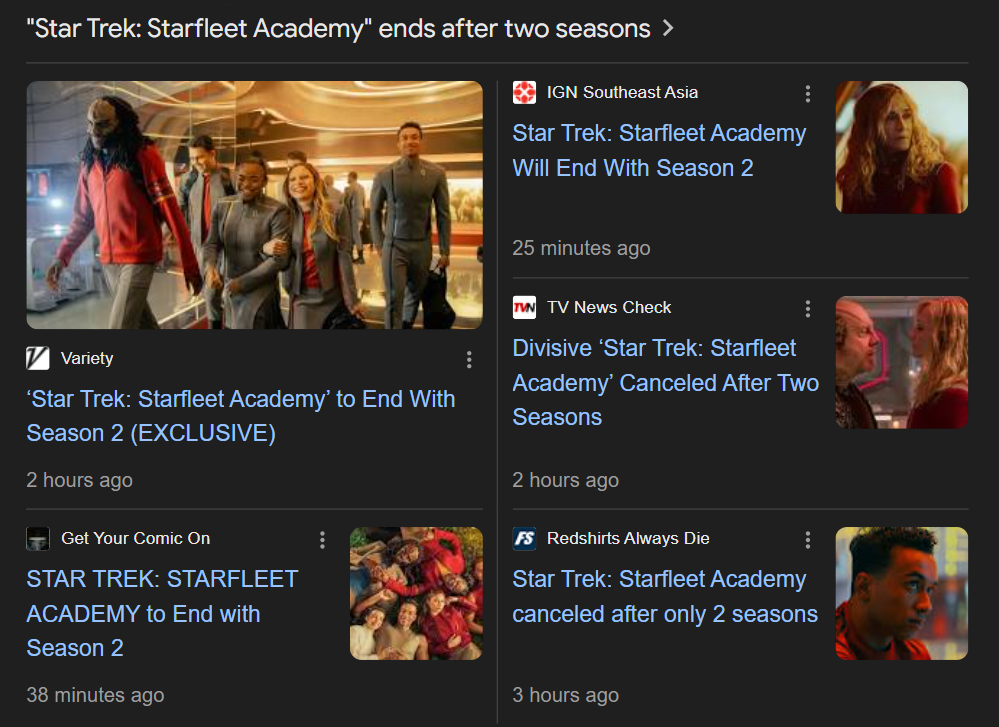Click the large Variety cadets group photo

tap(254, 205)
